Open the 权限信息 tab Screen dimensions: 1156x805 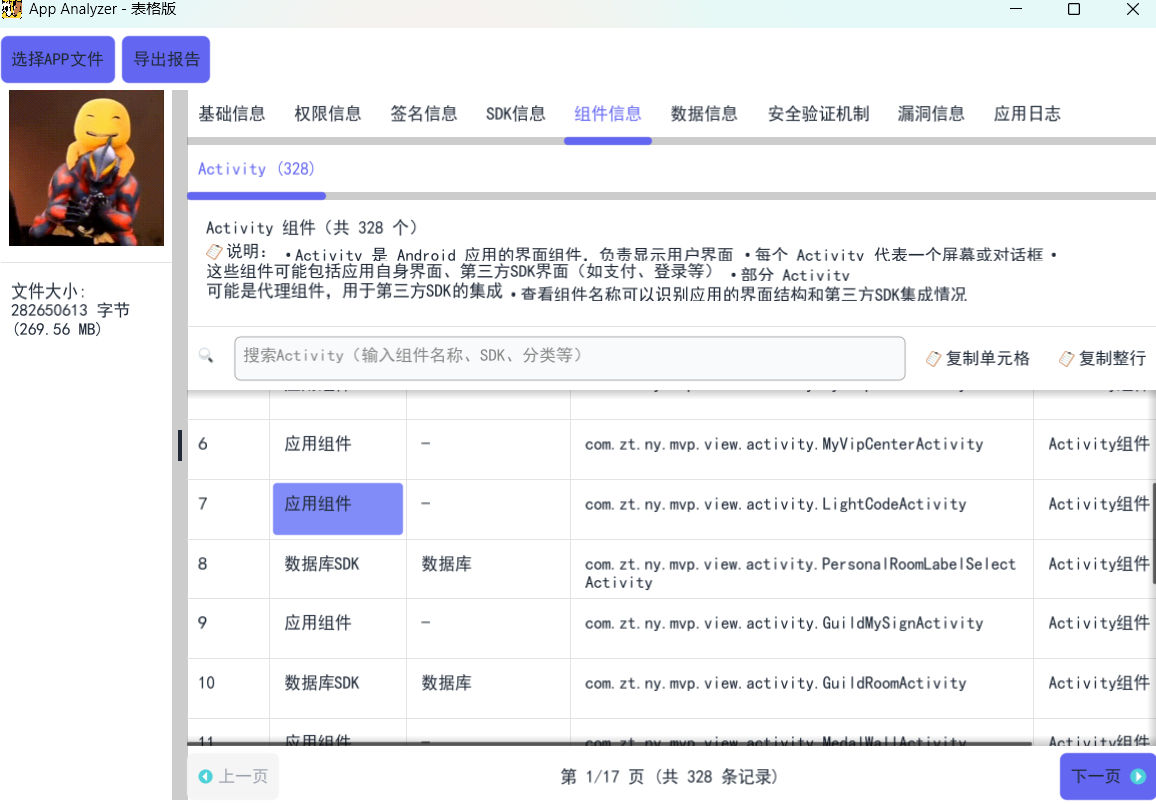328,113
